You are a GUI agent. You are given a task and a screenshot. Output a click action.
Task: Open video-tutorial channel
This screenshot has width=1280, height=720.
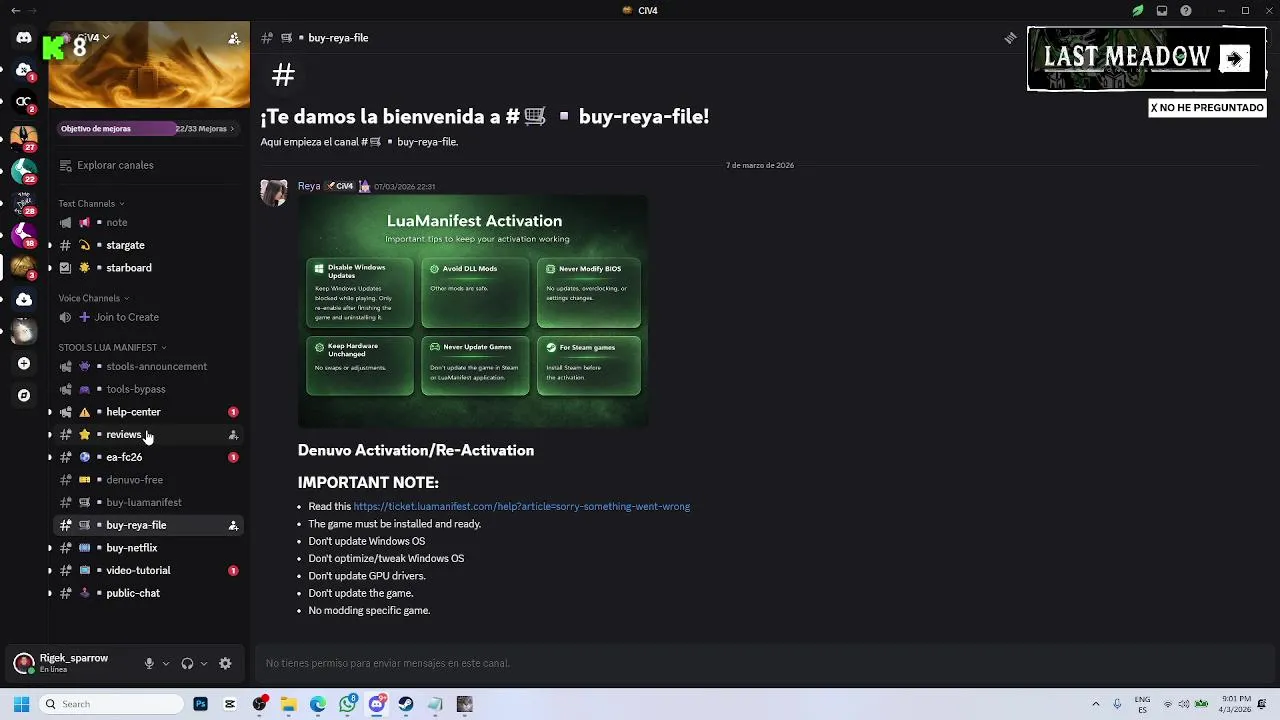[146, 570]
